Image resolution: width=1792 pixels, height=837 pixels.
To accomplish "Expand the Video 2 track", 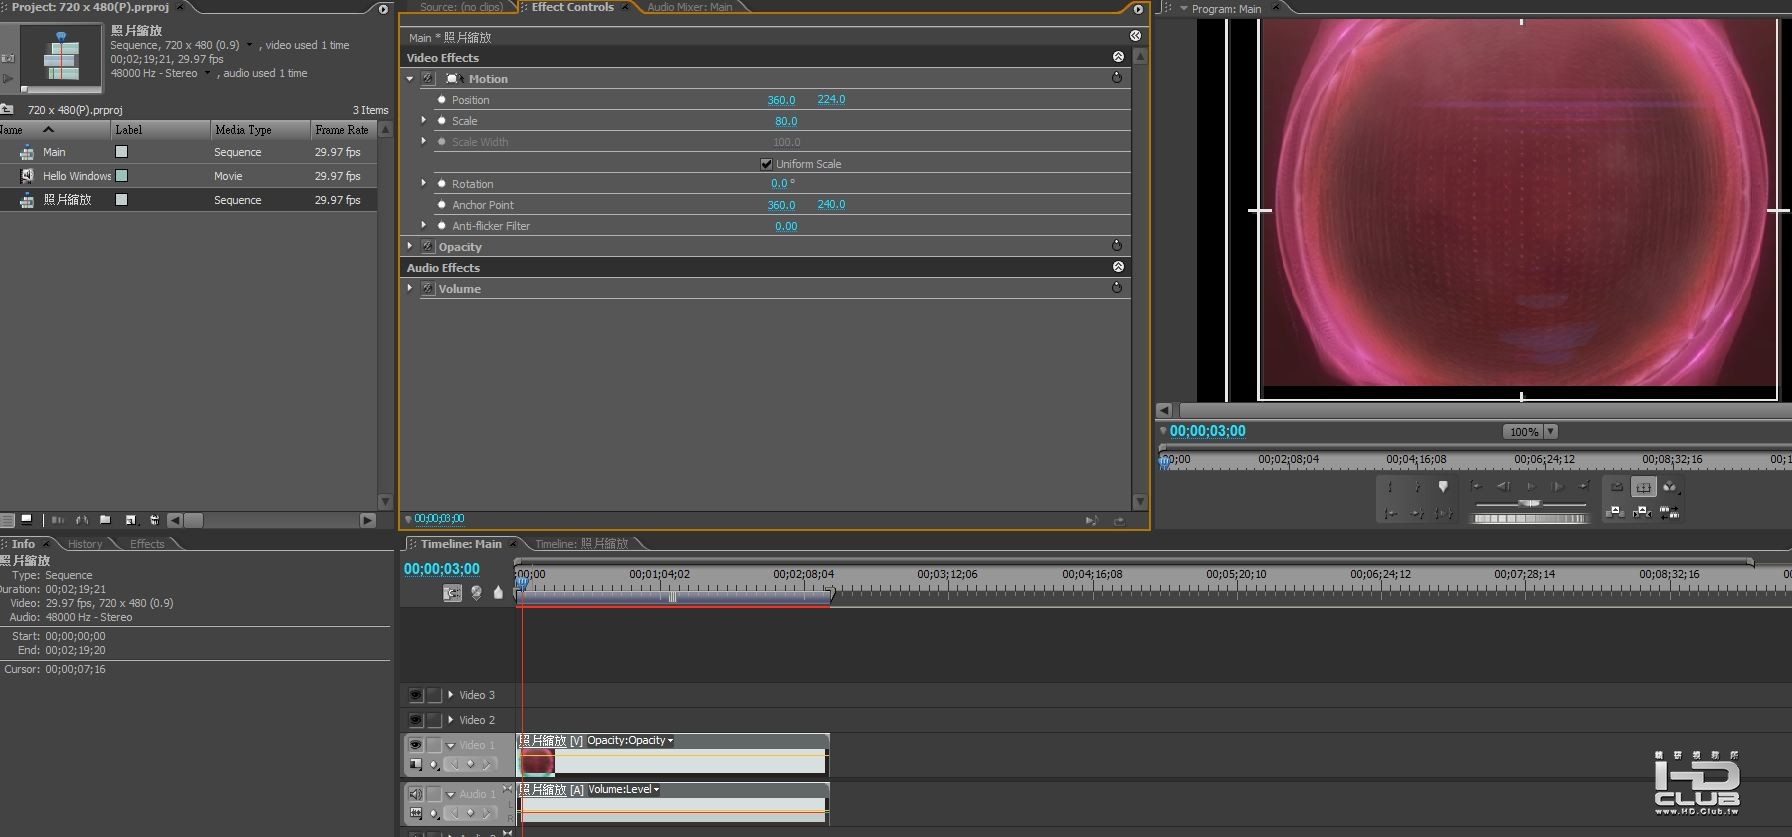I will (451, 720).
